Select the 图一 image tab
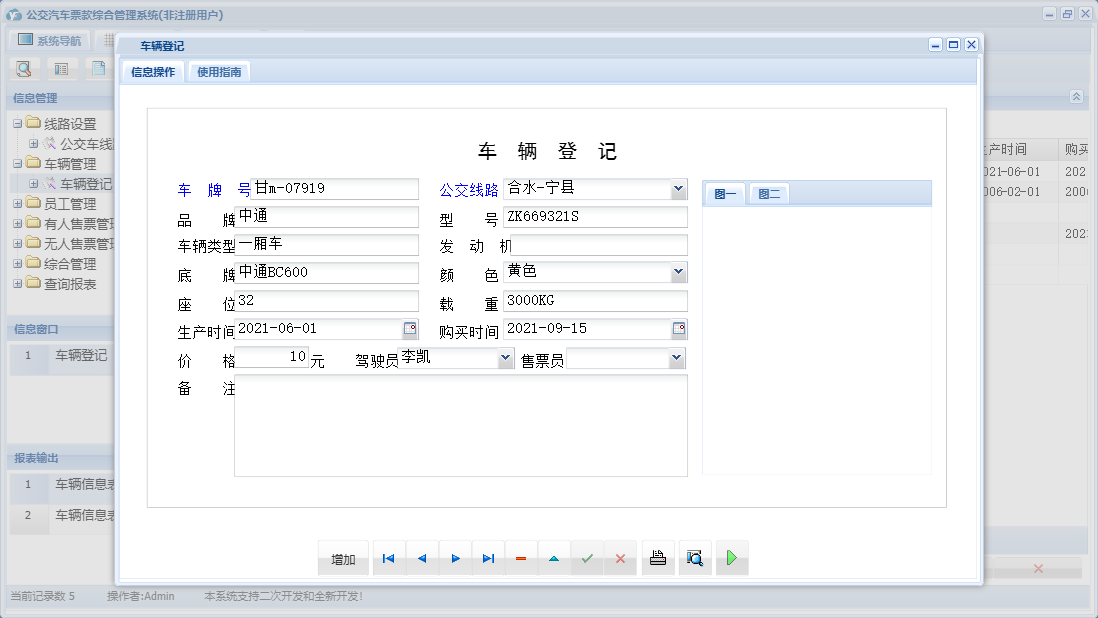This screenshot has width=1098, height=618. (725, 194)
